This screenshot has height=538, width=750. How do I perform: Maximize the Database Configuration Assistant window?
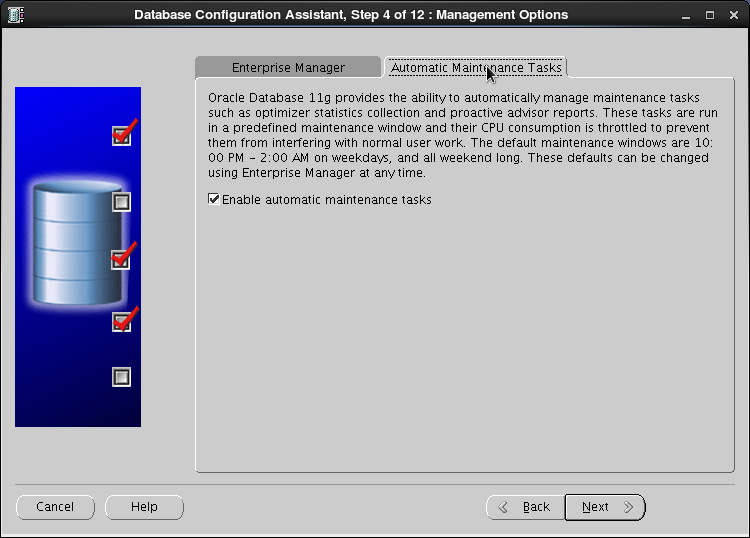click(x=710, y=15)
